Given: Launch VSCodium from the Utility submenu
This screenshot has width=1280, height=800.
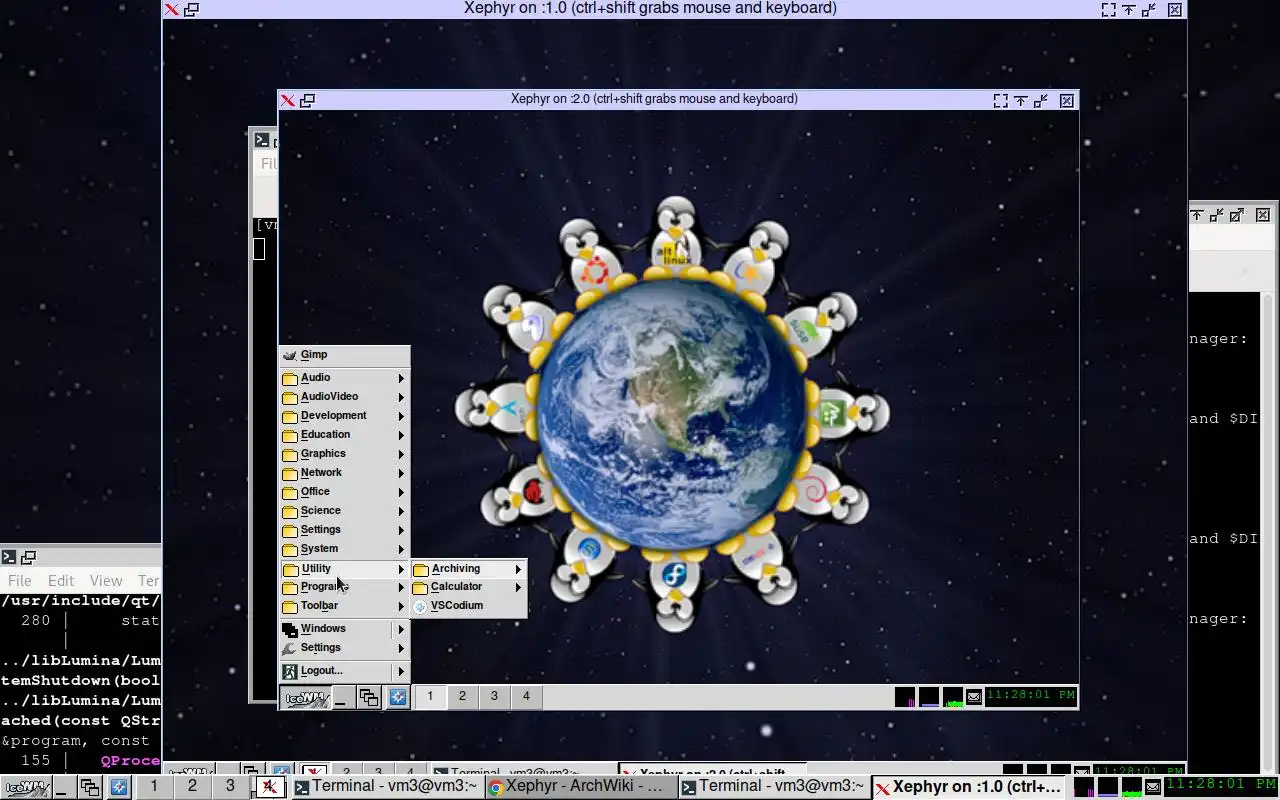Looking at the screenshot, I should click(x=468, y=606).
